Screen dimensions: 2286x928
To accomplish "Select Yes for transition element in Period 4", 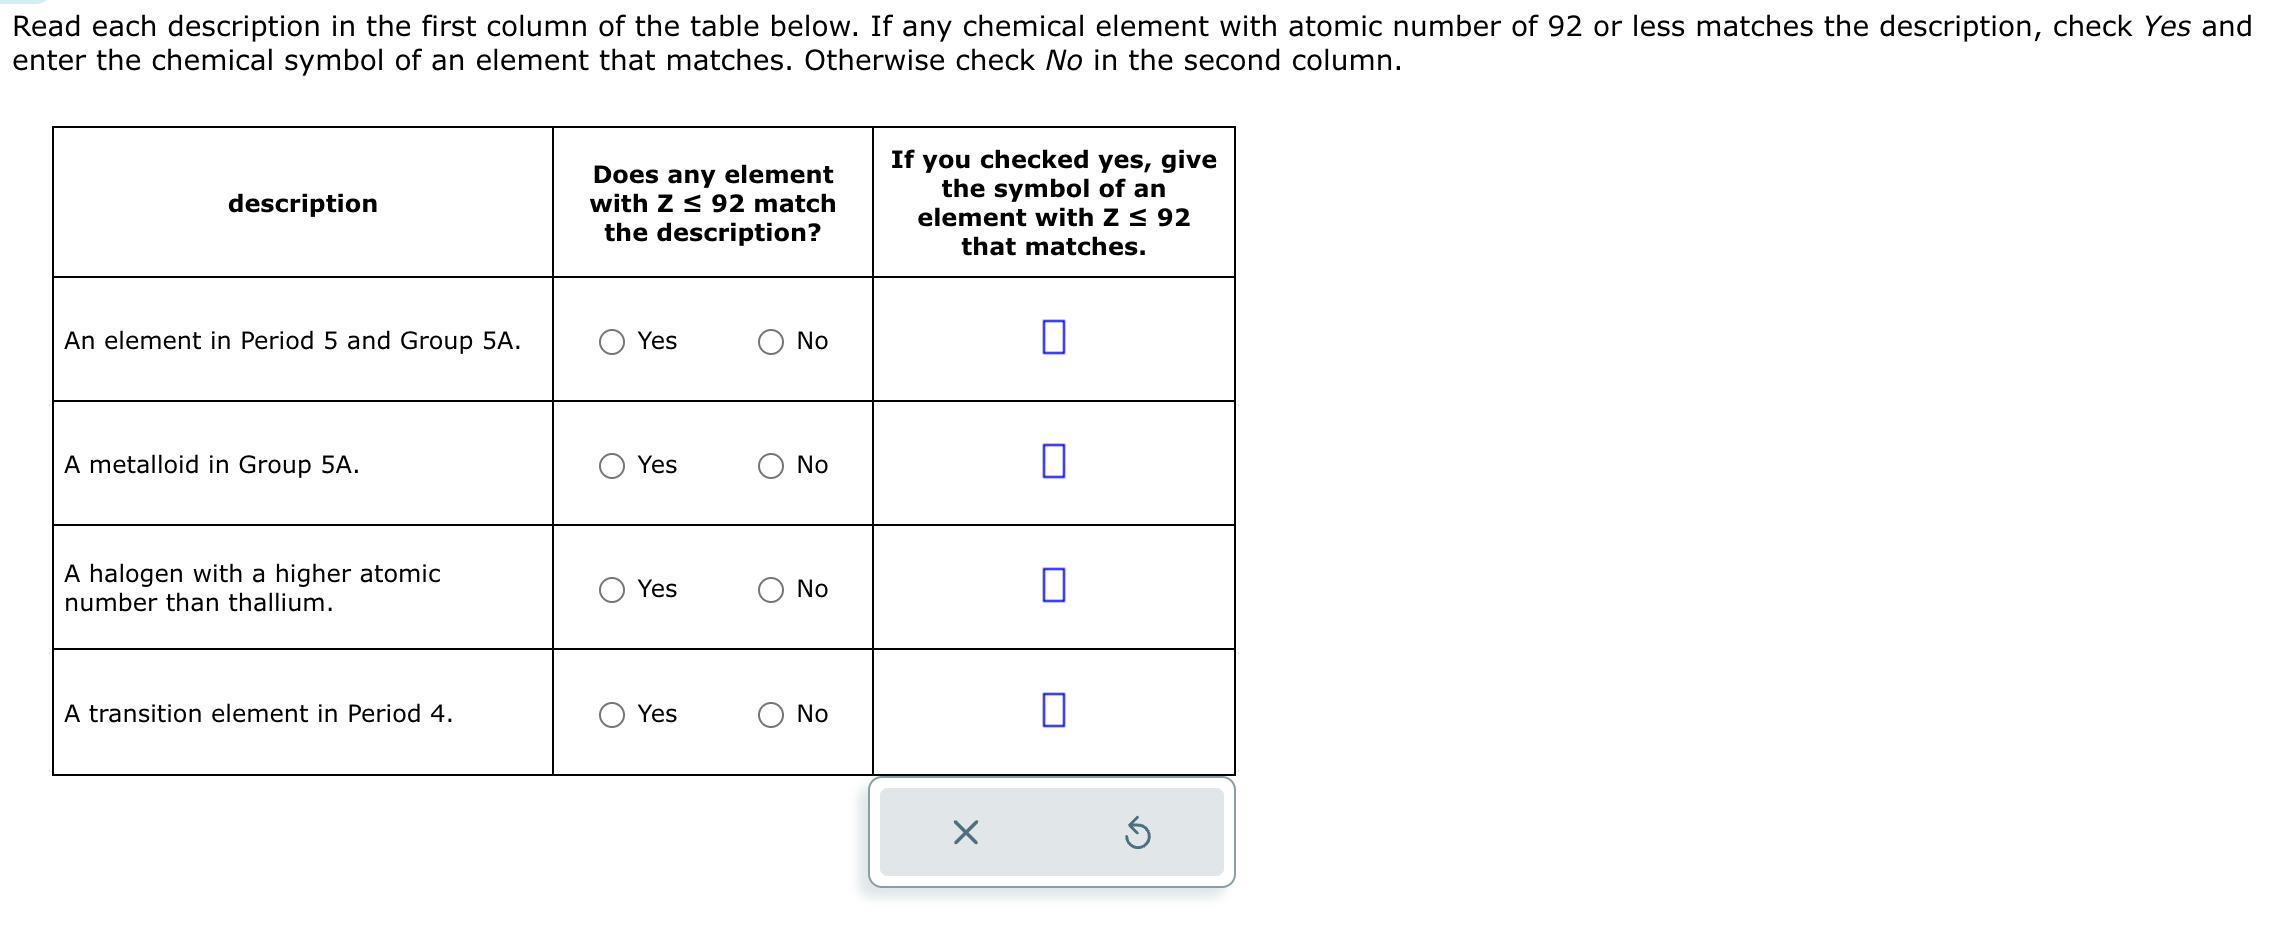I will 612,714.
